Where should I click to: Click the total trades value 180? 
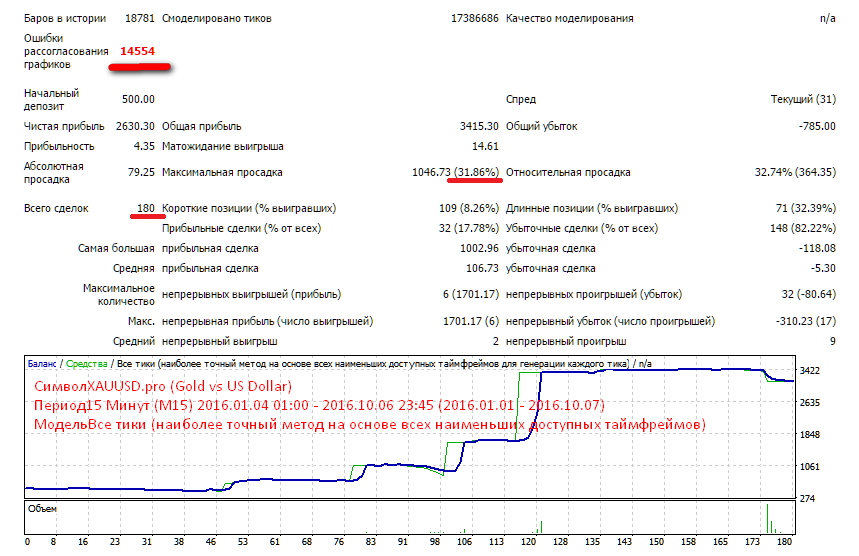146,208
